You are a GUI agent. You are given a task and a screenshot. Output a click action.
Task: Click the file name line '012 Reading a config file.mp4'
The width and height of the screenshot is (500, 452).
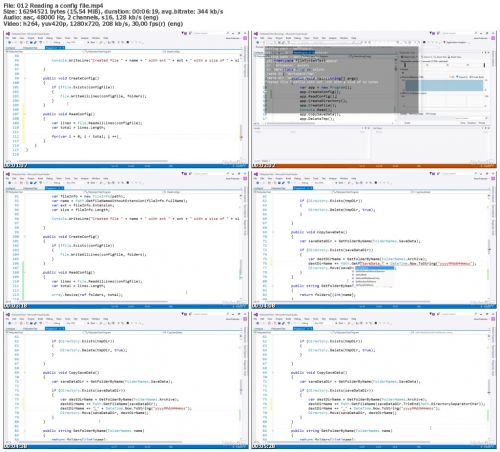[x=53, y=6]
